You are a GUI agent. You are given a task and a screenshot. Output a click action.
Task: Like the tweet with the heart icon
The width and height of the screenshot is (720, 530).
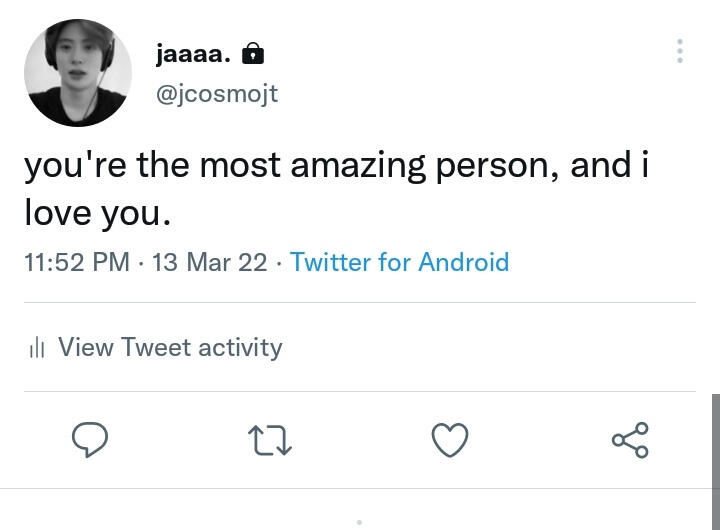450,440
